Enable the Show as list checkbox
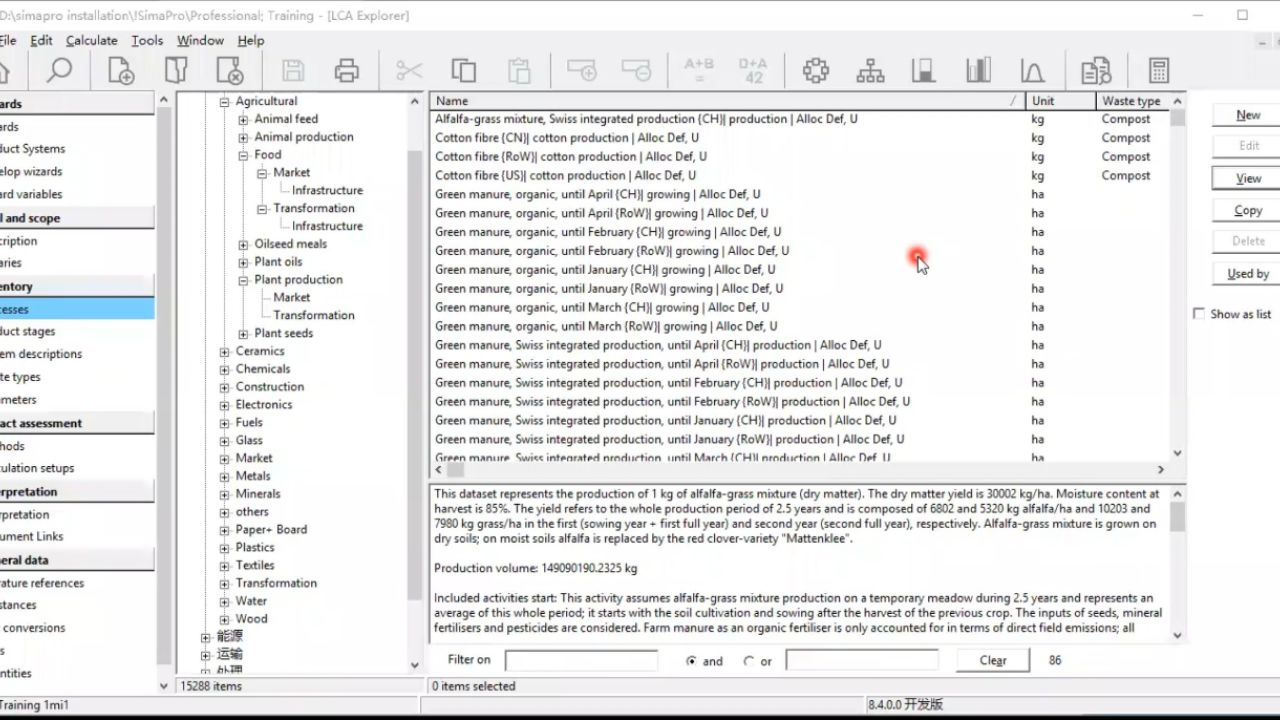 point(1199,313)
